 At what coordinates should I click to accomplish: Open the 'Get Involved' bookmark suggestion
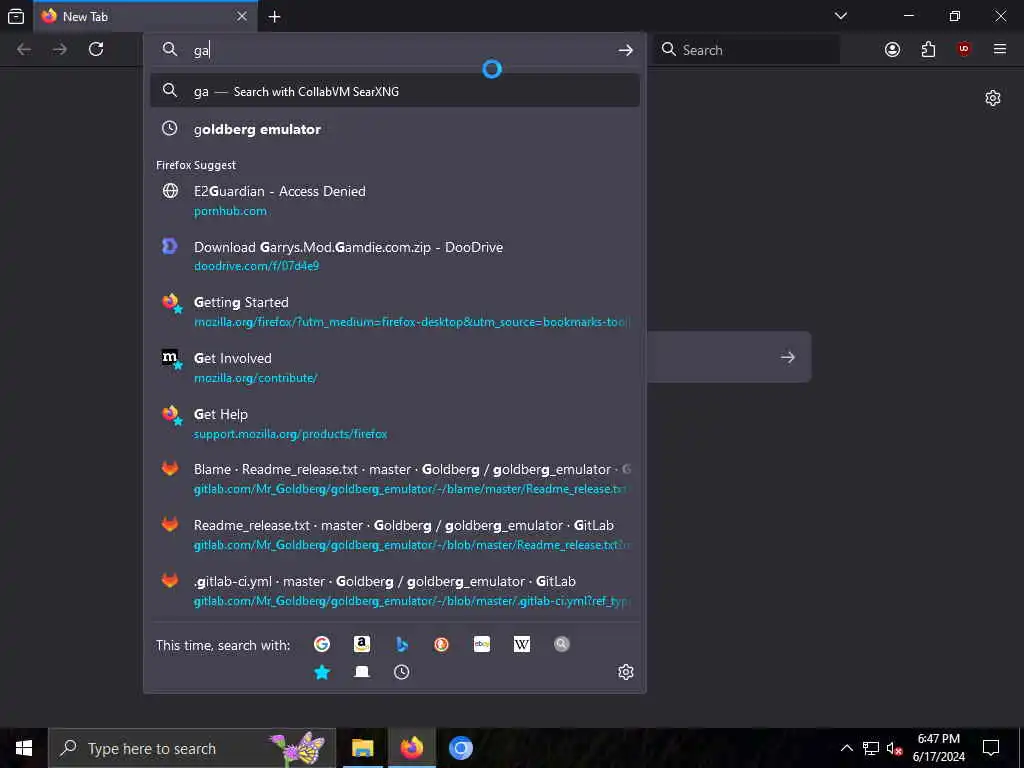tap(394, 368)
